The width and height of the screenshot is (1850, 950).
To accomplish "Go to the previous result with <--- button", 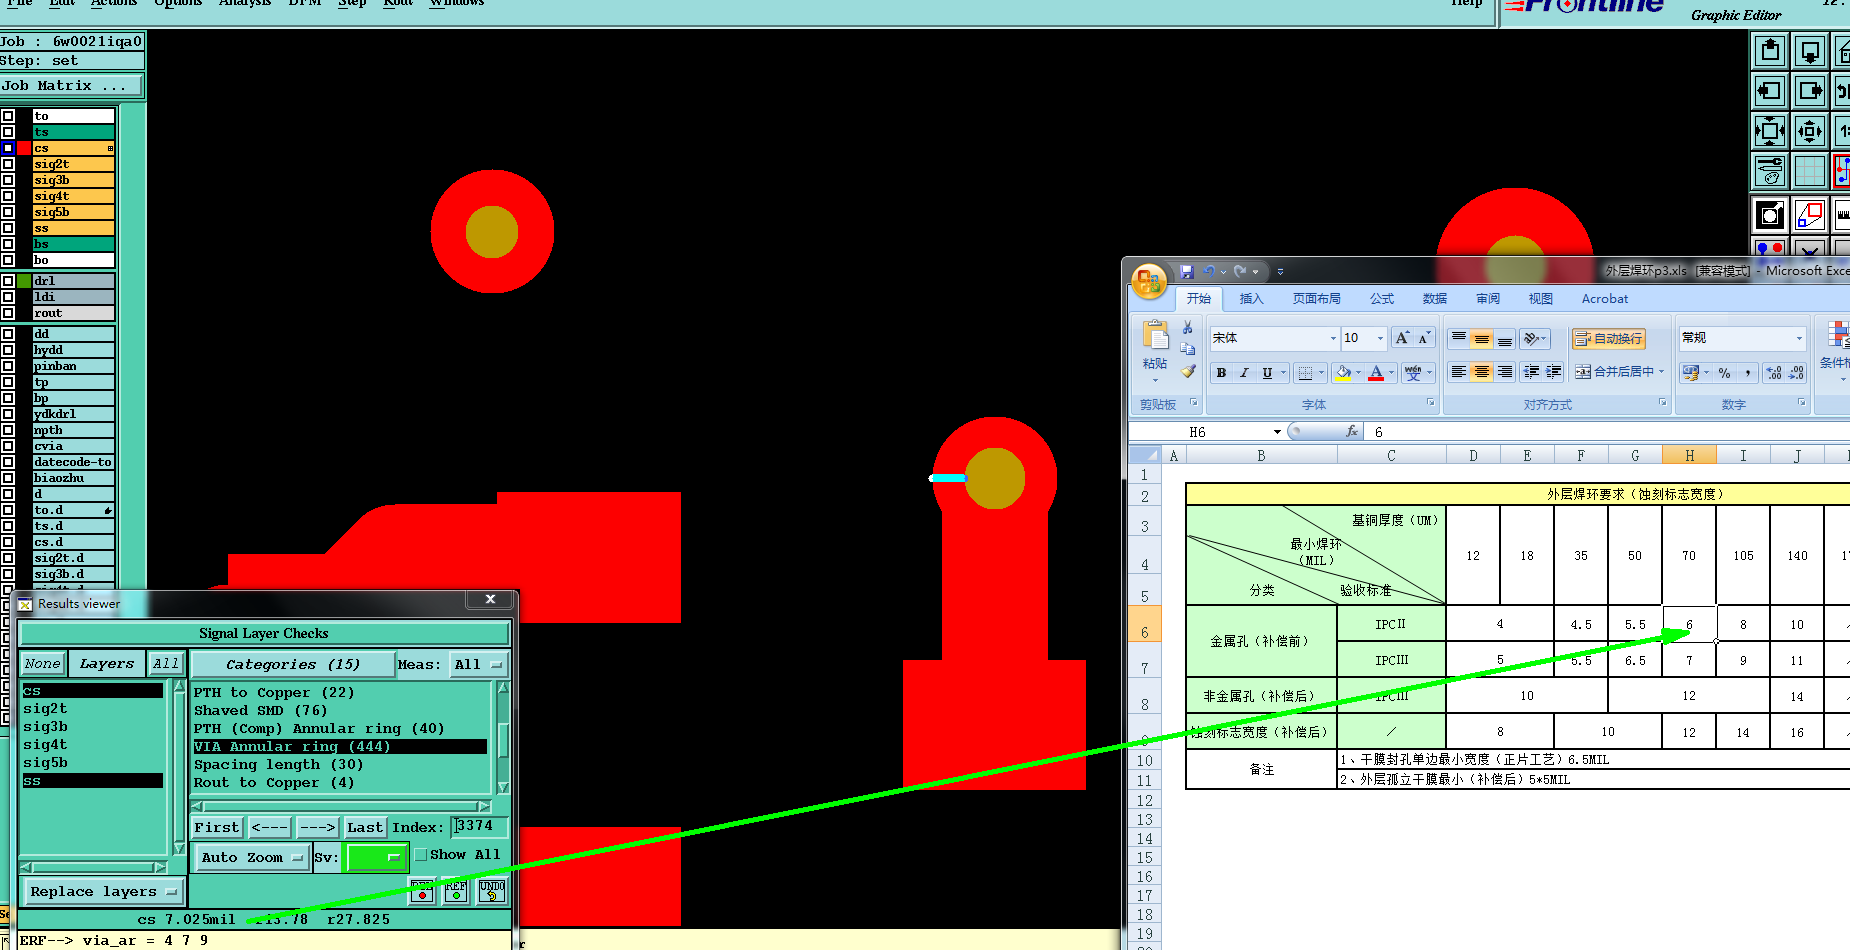I will pos(269,827).
